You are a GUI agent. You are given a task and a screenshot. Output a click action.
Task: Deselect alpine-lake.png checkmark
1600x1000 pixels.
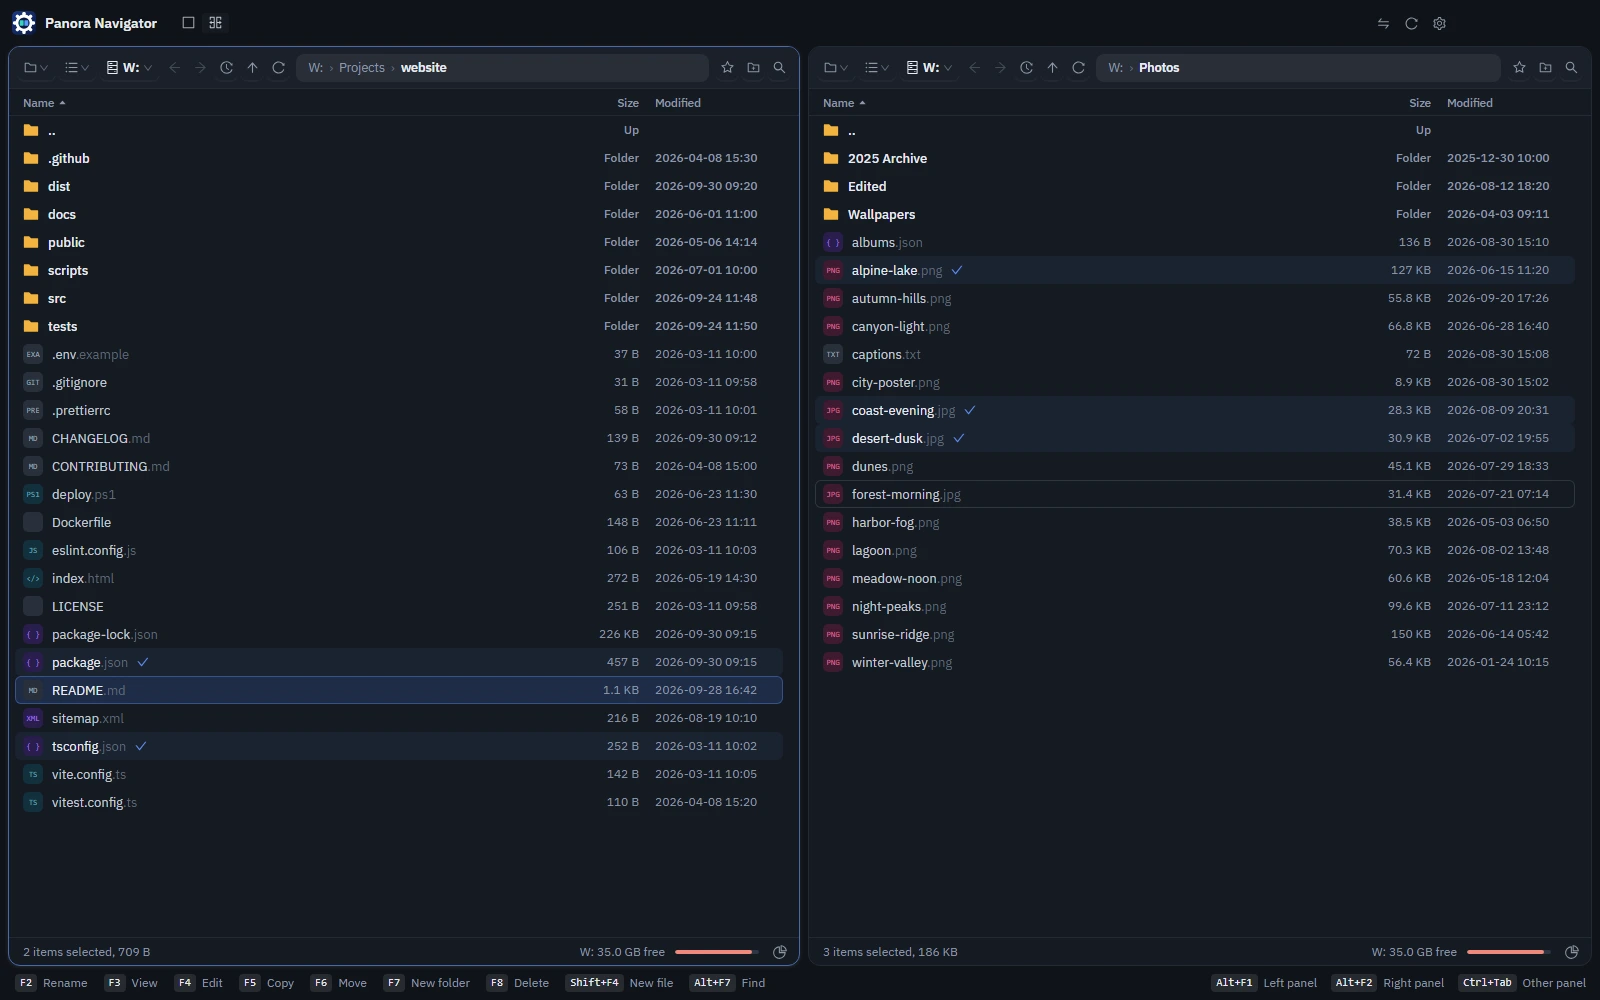[957, 270]
